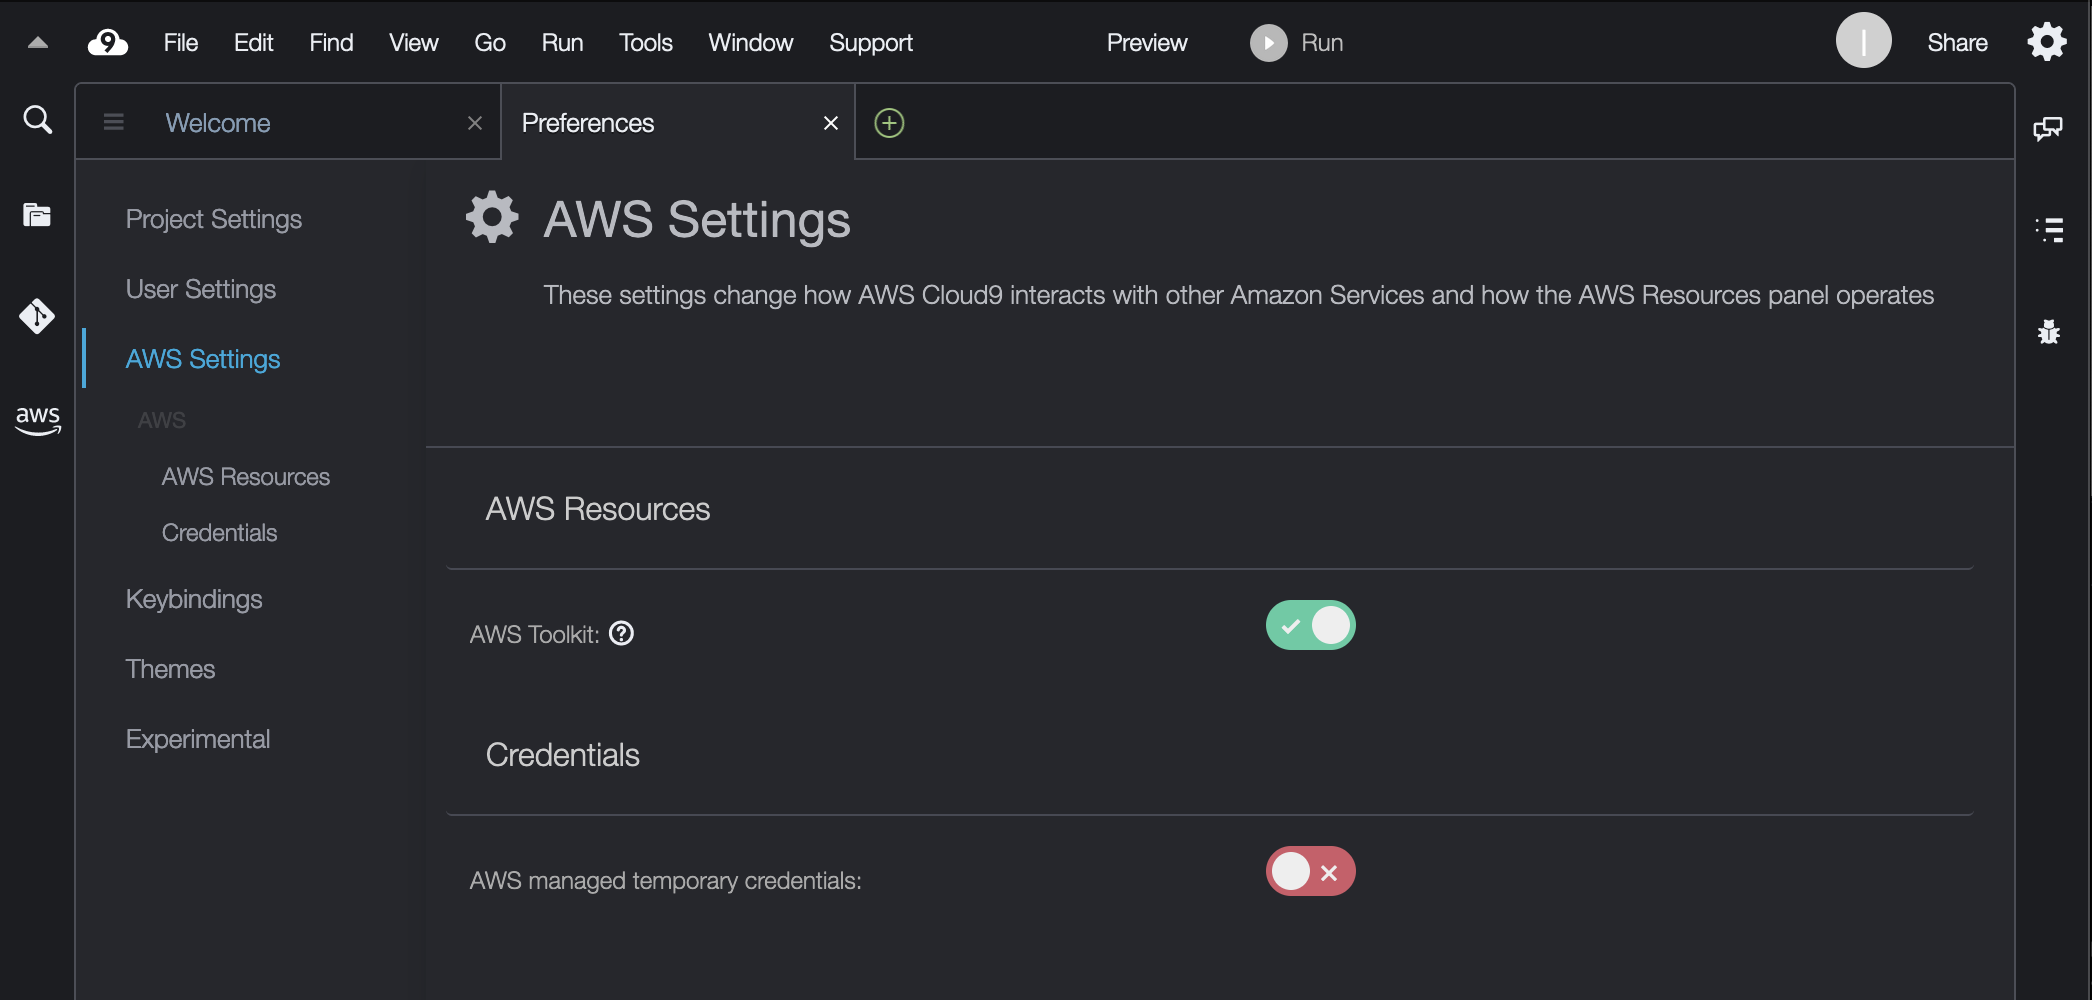Close the Welcome tab

(475, 123)
